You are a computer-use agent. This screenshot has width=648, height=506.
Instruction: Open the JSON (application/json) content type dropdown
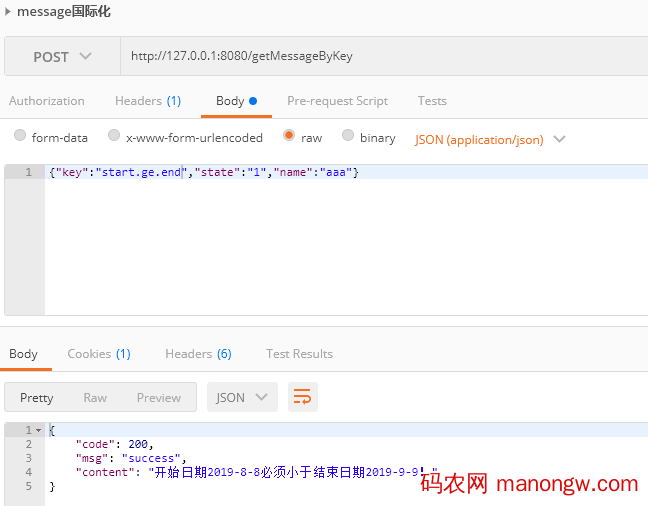click(490, 139)
